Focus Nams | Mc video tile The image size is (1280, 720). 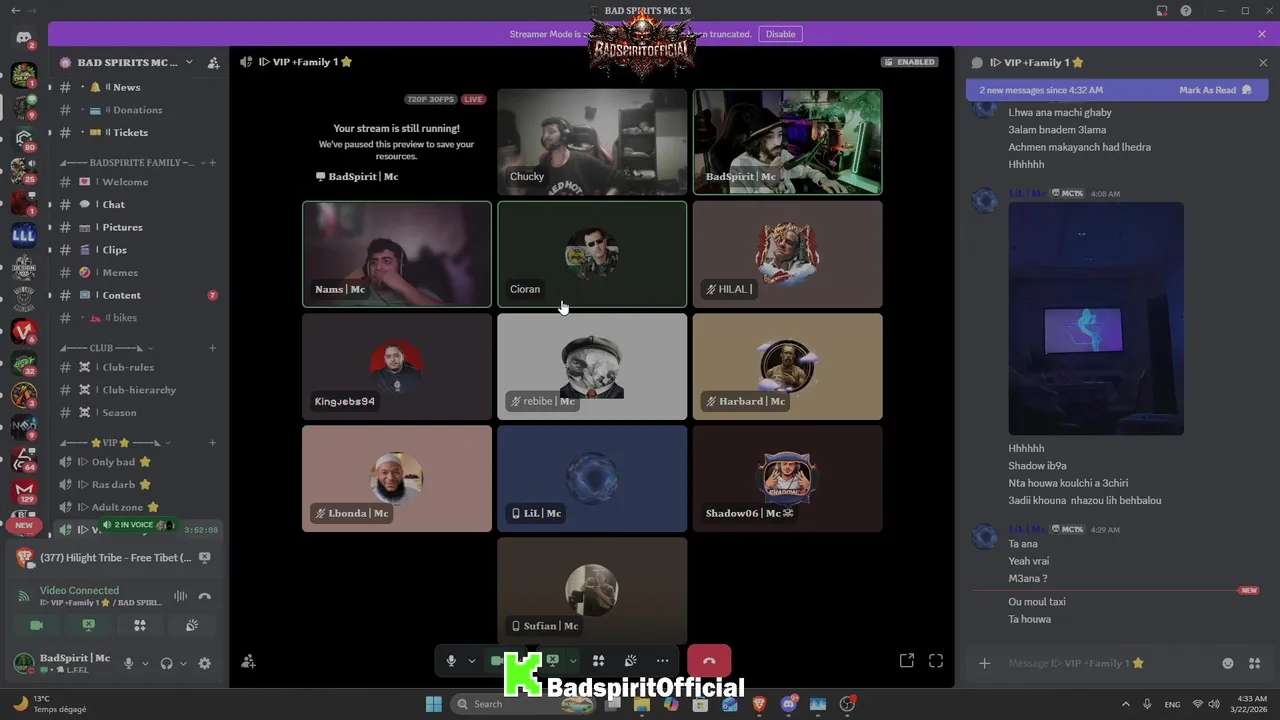(x=397, y=254)
